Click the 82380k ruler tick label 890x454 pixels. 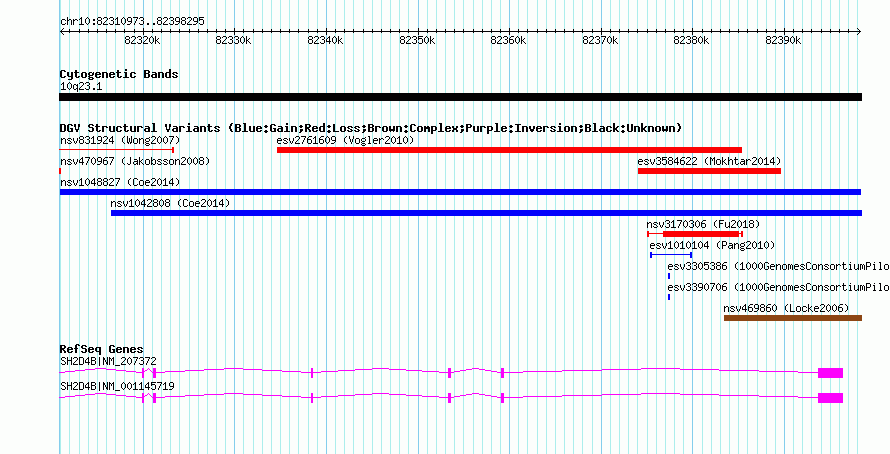point(692,41)
